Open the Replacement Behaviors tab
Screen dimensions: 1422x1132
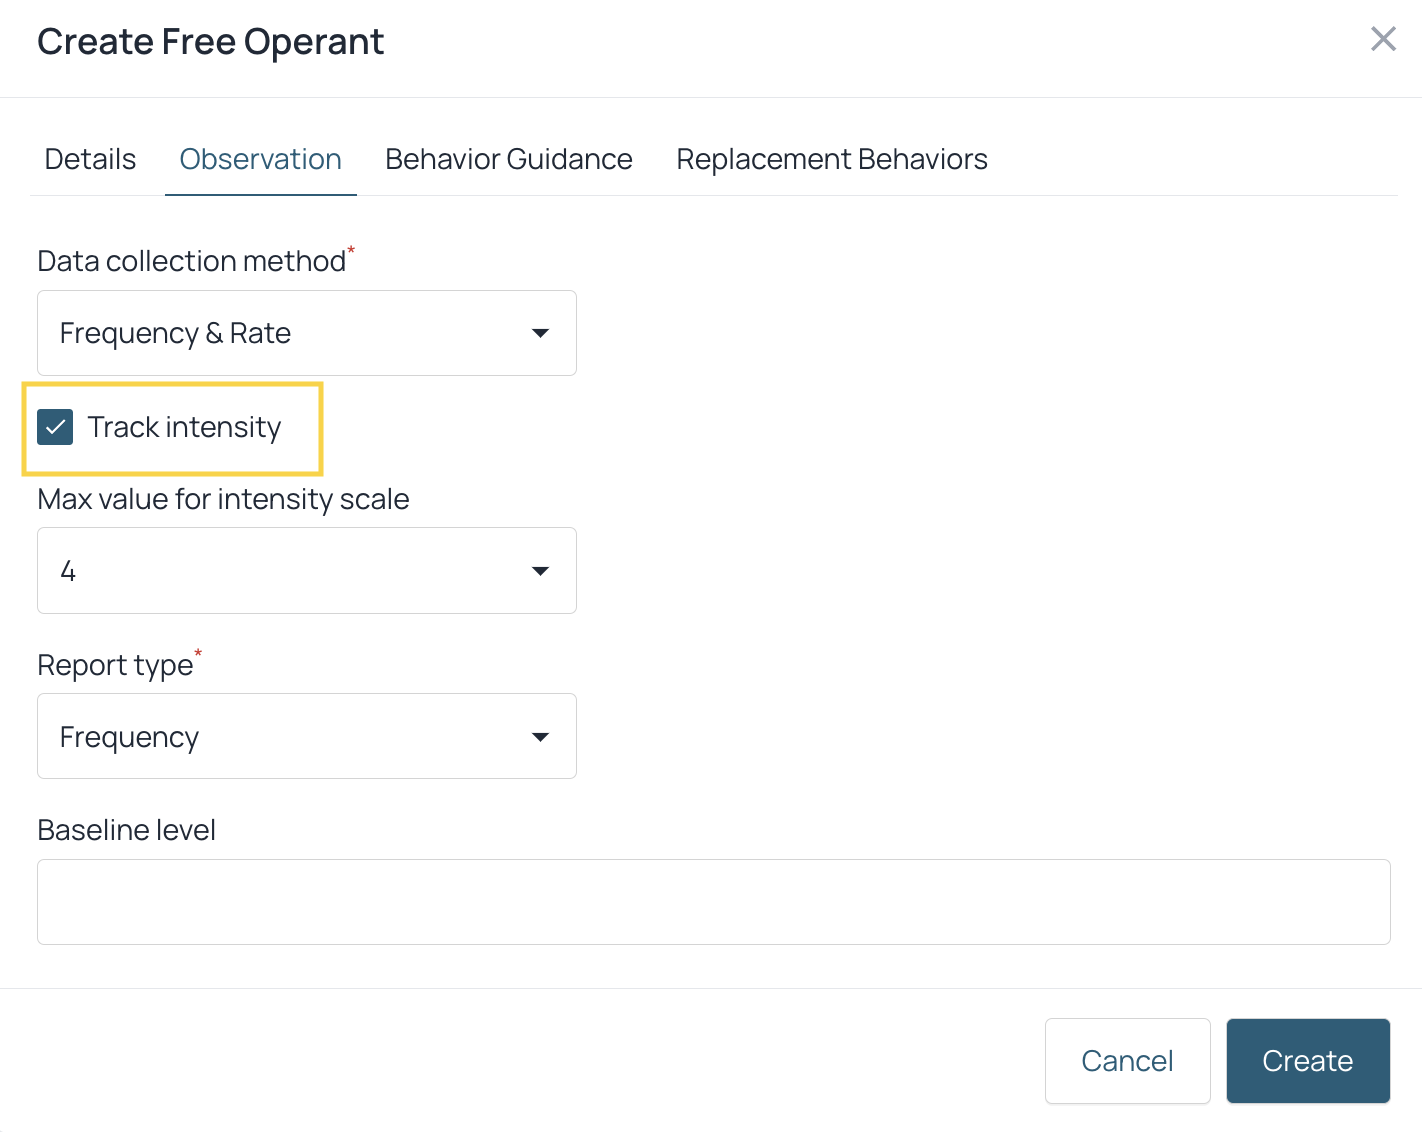[x=832, y=159]
